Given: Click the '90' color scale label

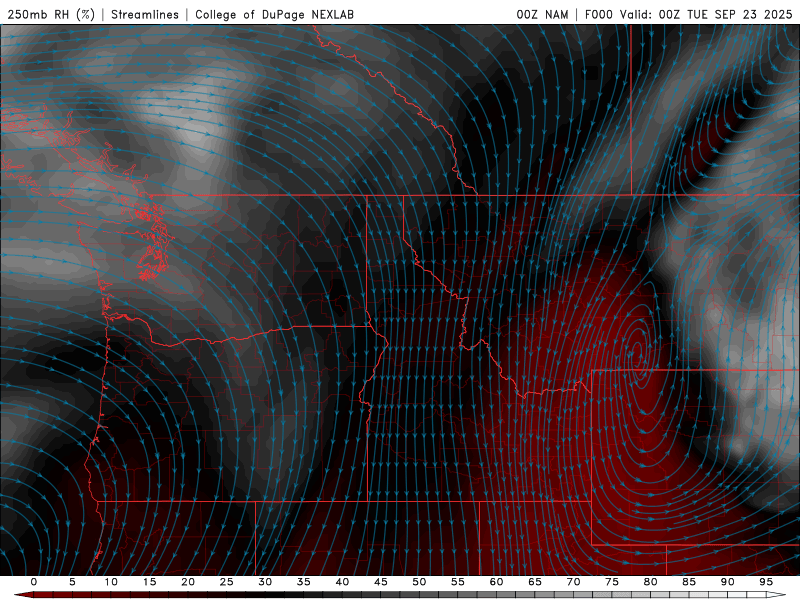Looking at the screenshot, I should (728, 582).
